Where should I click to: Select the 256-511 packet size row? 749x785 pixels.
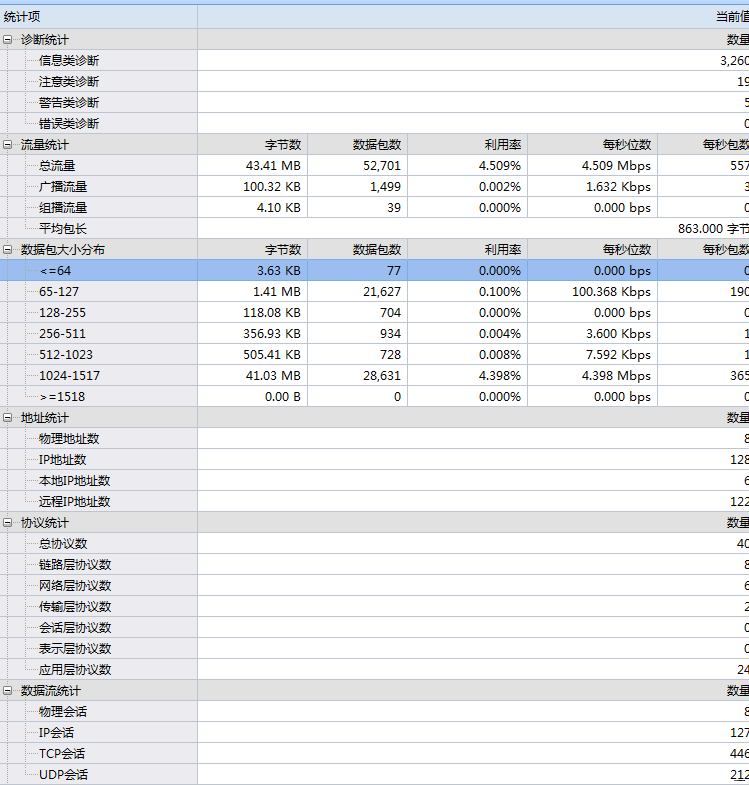374,334
